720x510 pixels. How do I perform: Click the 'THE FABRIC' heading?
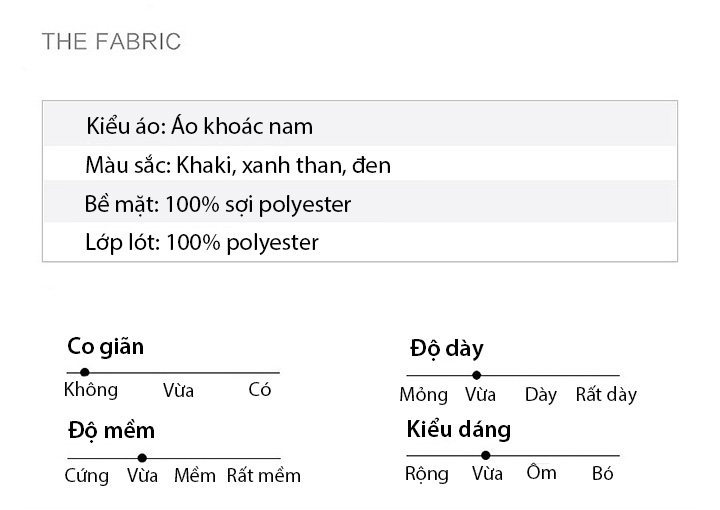click(x=112, y=41)
